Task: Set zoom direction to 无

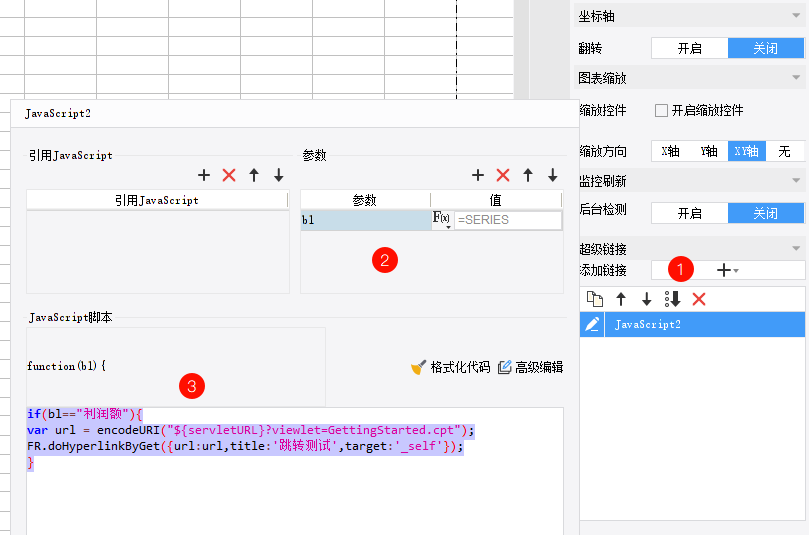Action: click(784, 151)
